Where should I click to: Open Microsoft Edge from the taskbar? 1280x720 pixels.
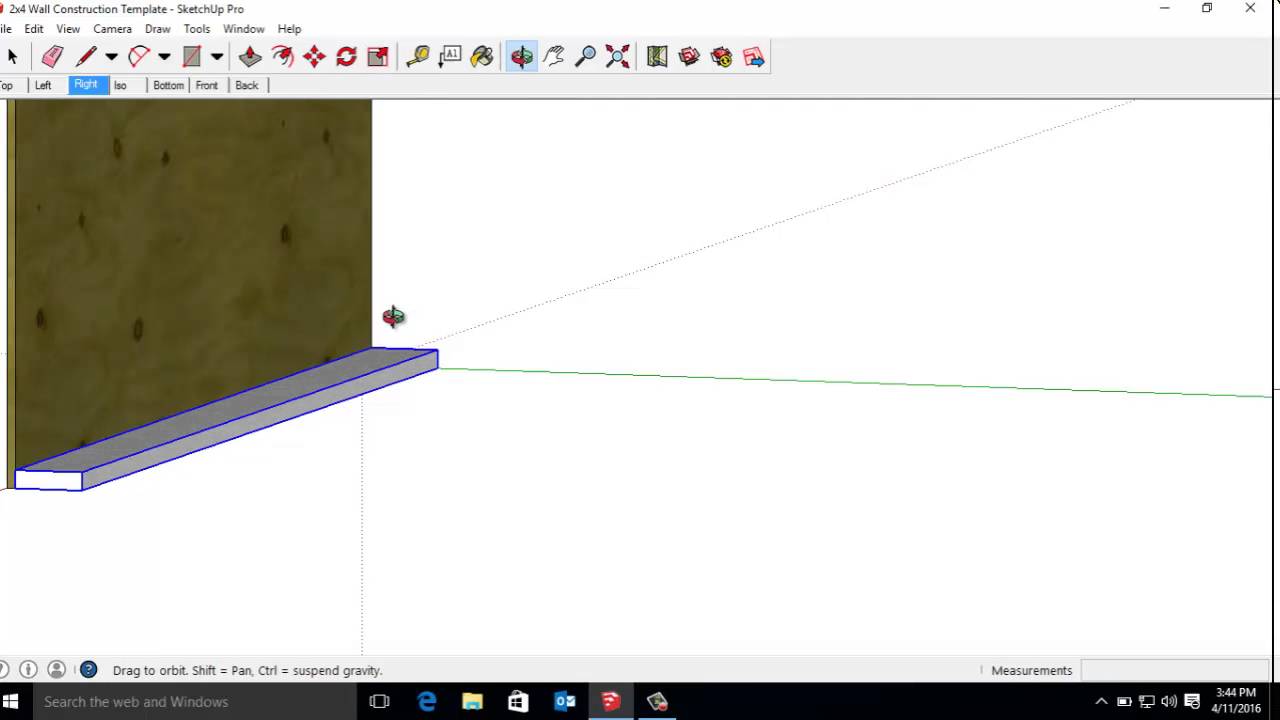click(427, 701)
